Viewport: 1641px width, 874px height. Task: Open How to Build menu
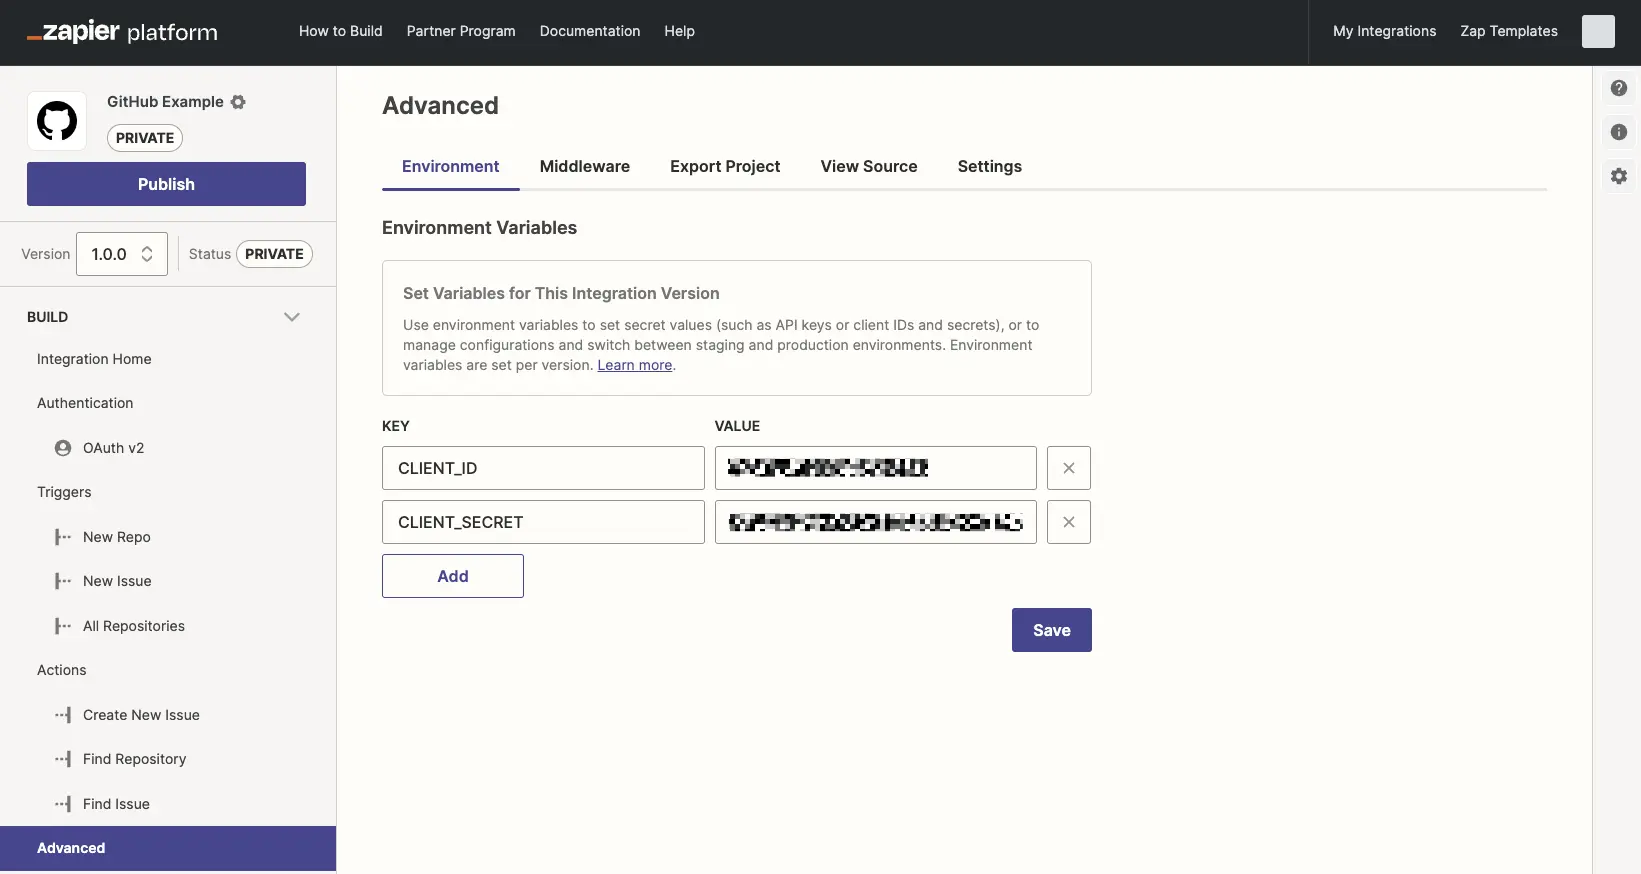tap(341, 31)
